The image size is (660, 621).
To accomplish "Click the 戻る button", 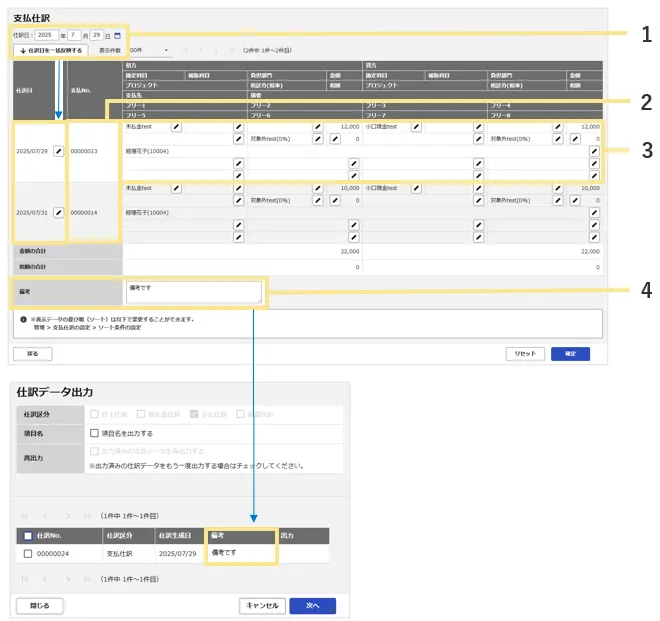I will pos(32,353).
